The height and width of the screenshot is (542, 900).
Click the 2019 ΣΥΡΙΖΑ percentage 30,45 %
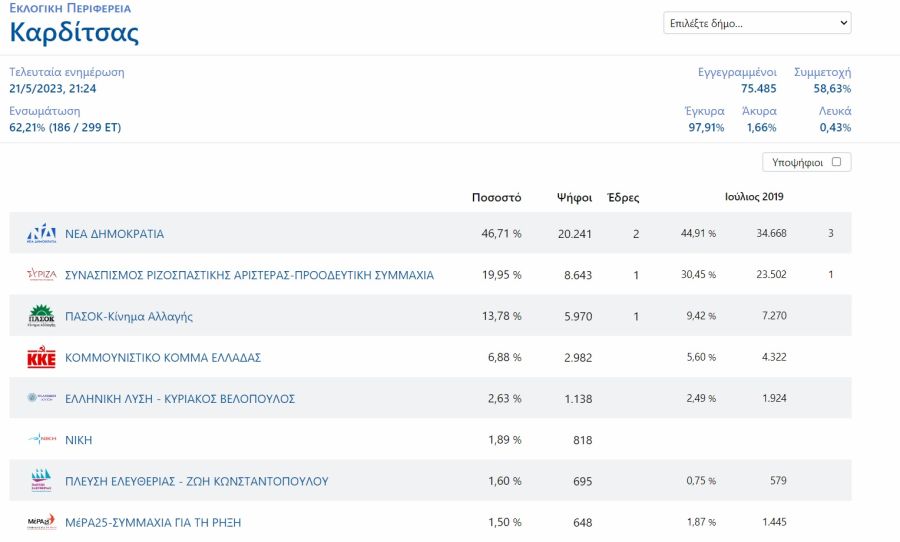coord(699,274)
